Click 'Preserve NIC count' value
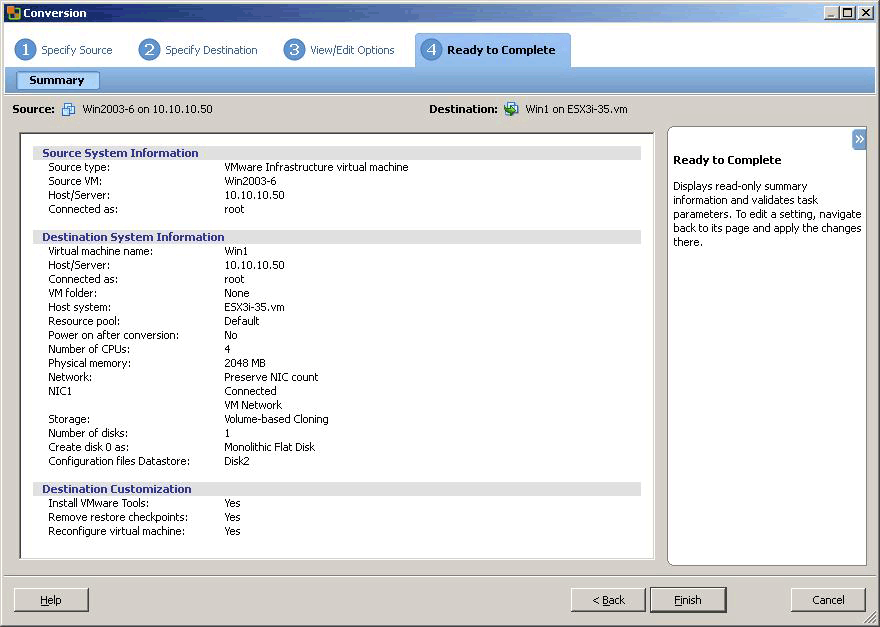880x627 pixels. [271, 377]
